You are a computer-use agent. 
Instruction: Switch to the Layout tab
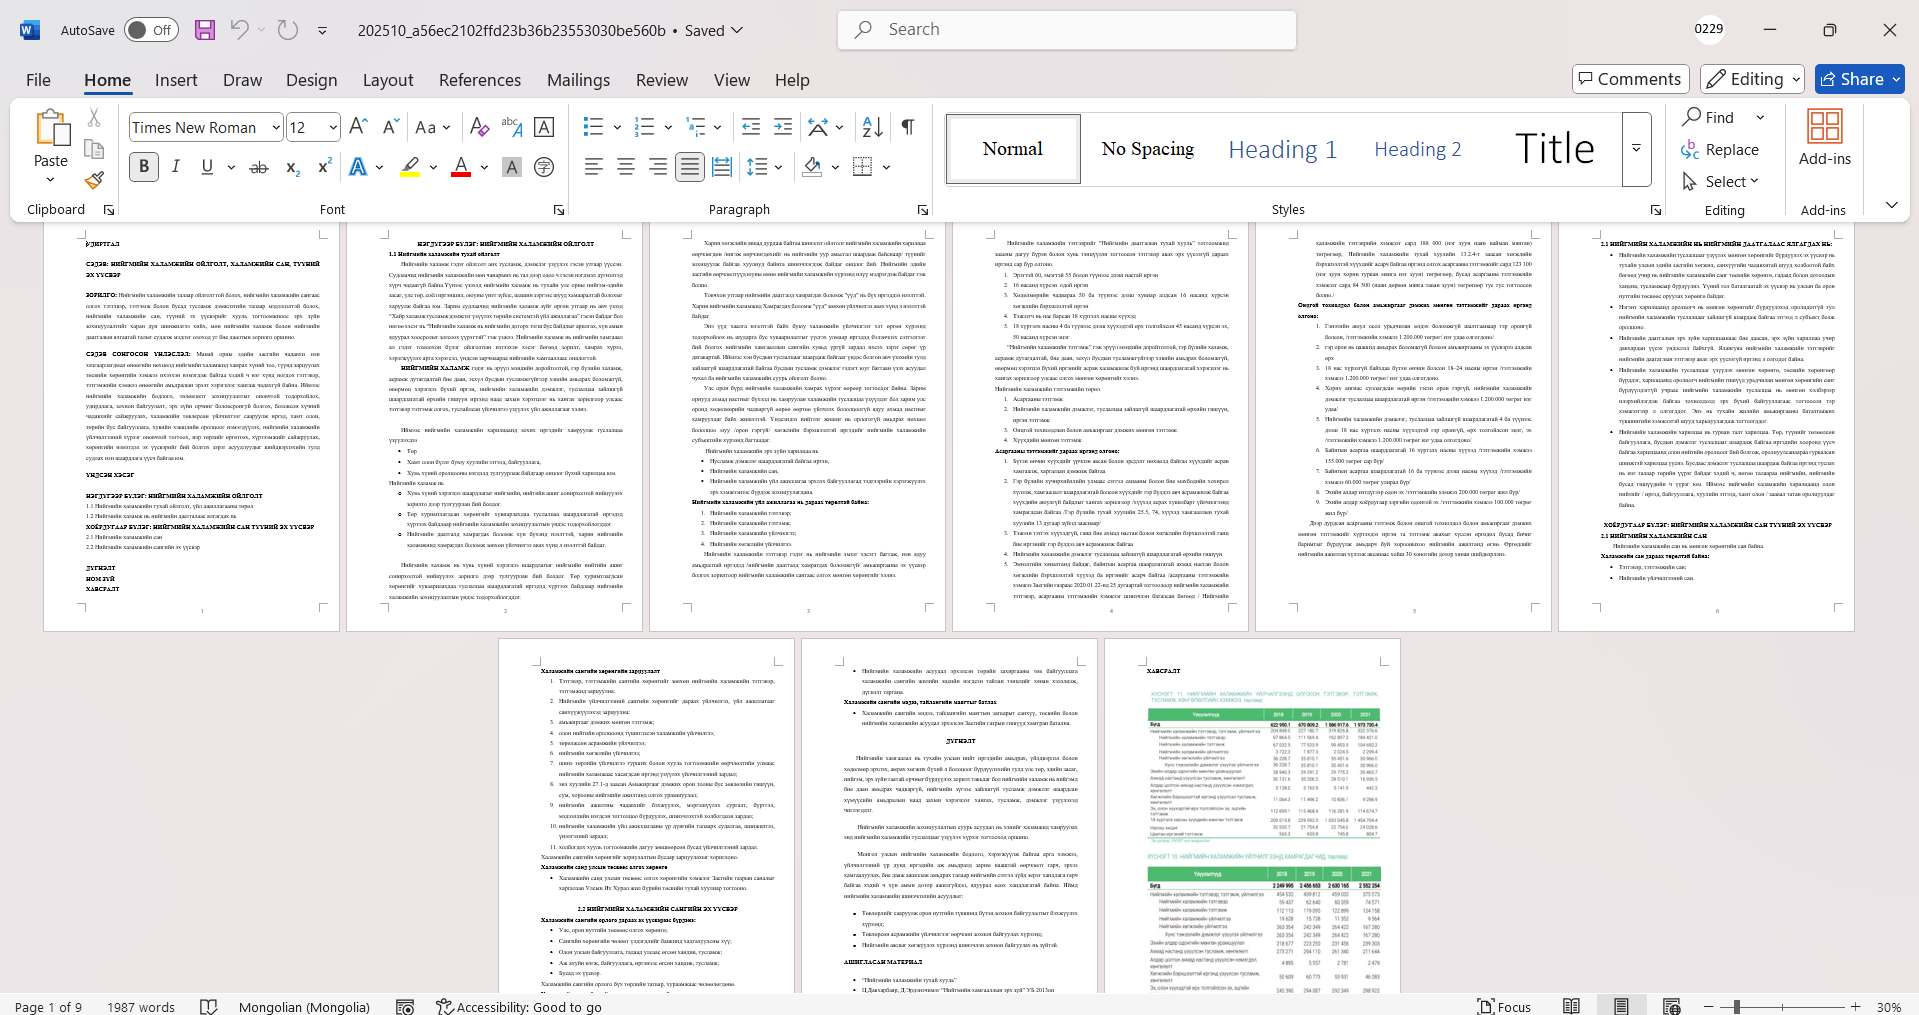pyautogui.click(x=387, y=80)
